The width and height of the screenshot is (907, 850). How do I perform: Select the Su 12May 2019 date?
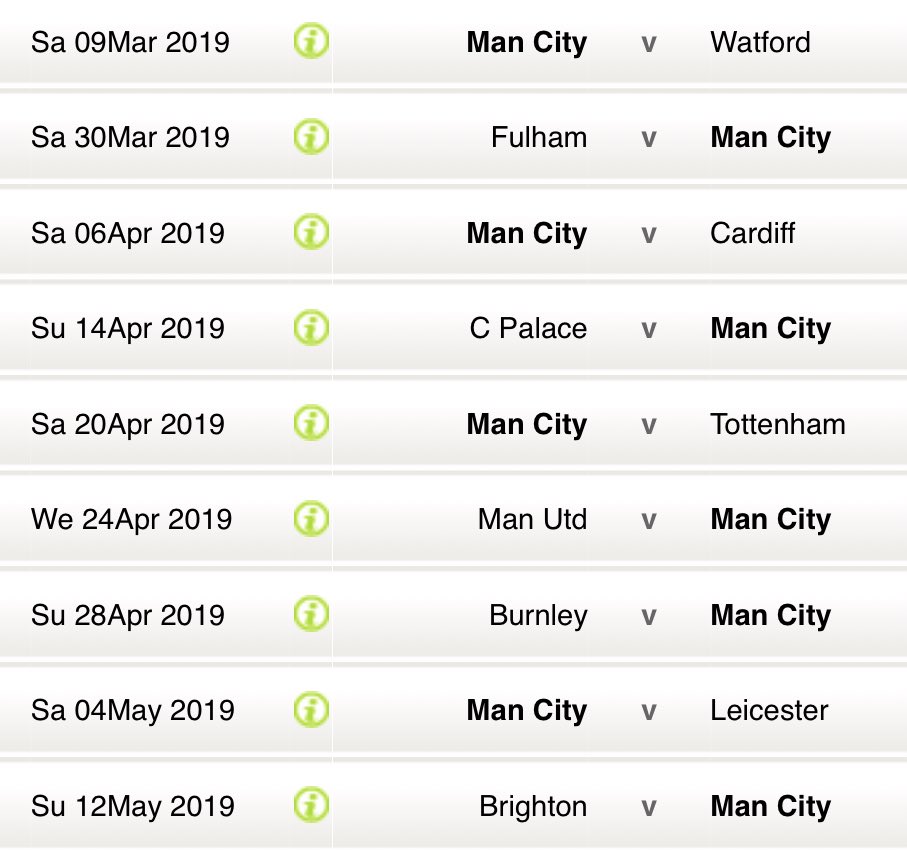coord(132,806)
